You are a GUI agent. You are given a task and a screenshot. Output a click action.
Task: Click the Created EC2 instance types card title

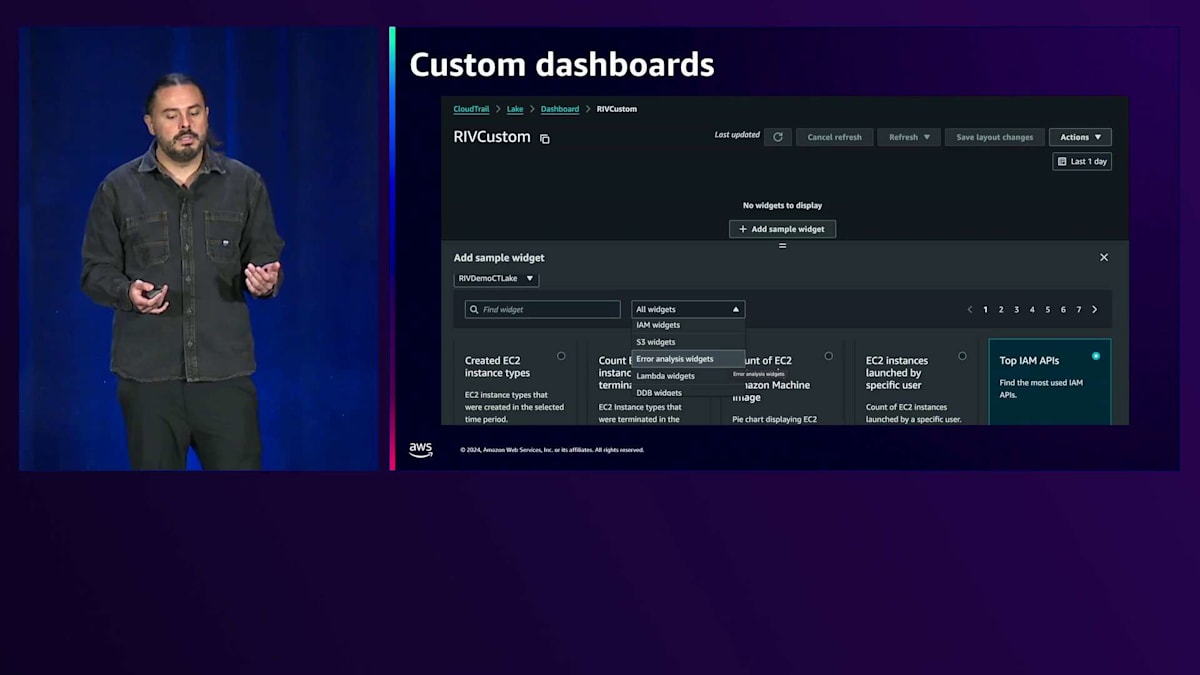point(498,367)
